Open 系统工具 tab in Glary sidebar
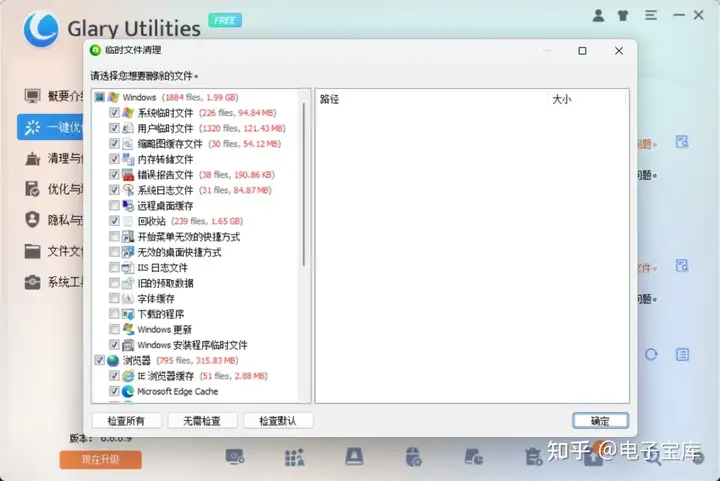The height and width of the screenshot is (481, 720). [53, 282]
